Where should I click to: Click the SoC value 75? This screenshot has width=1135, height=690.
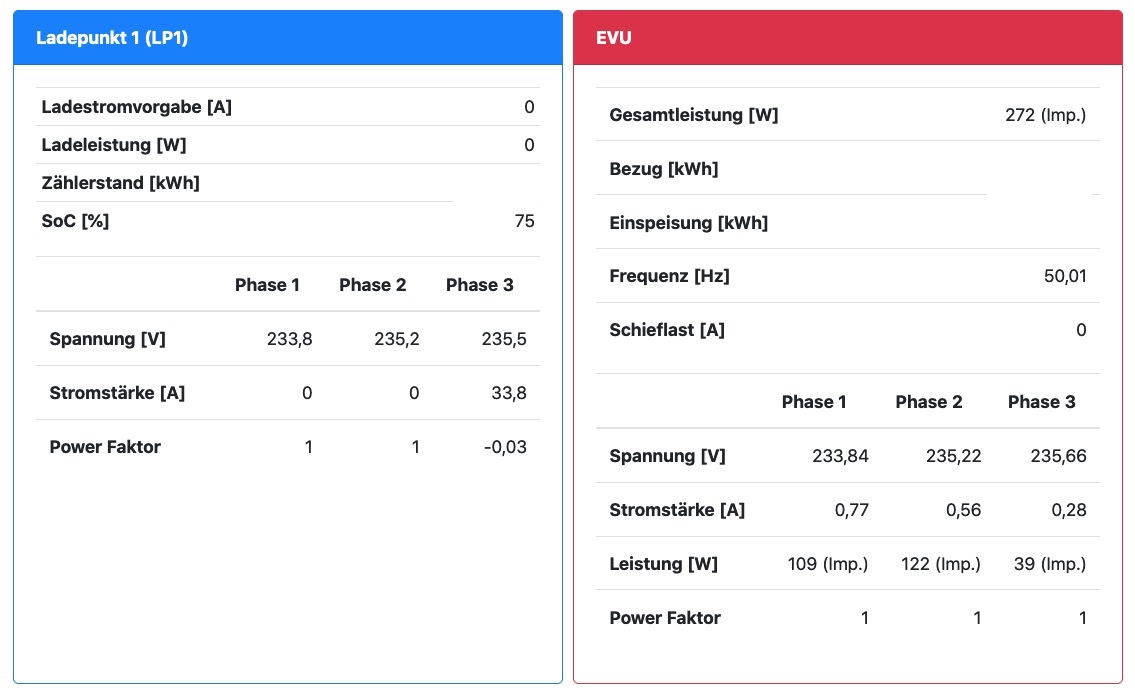524,221
